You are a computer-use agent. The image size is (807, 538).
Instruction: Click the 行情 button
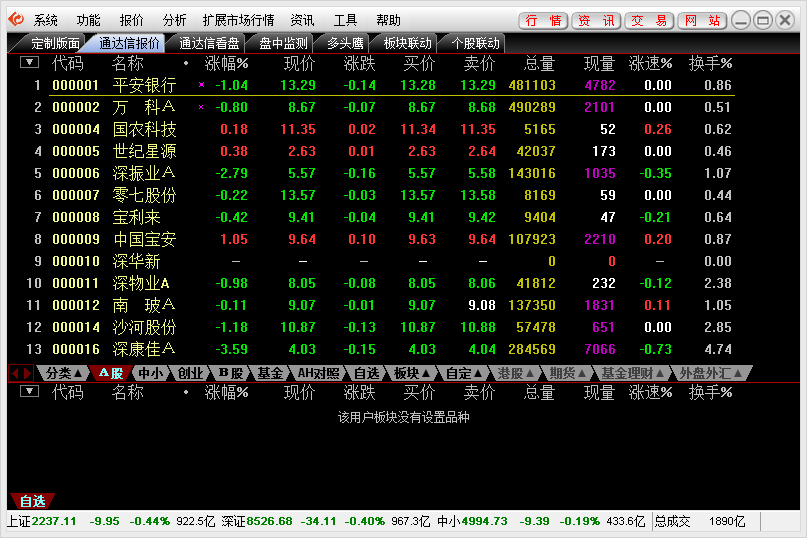tap(543, 21)
